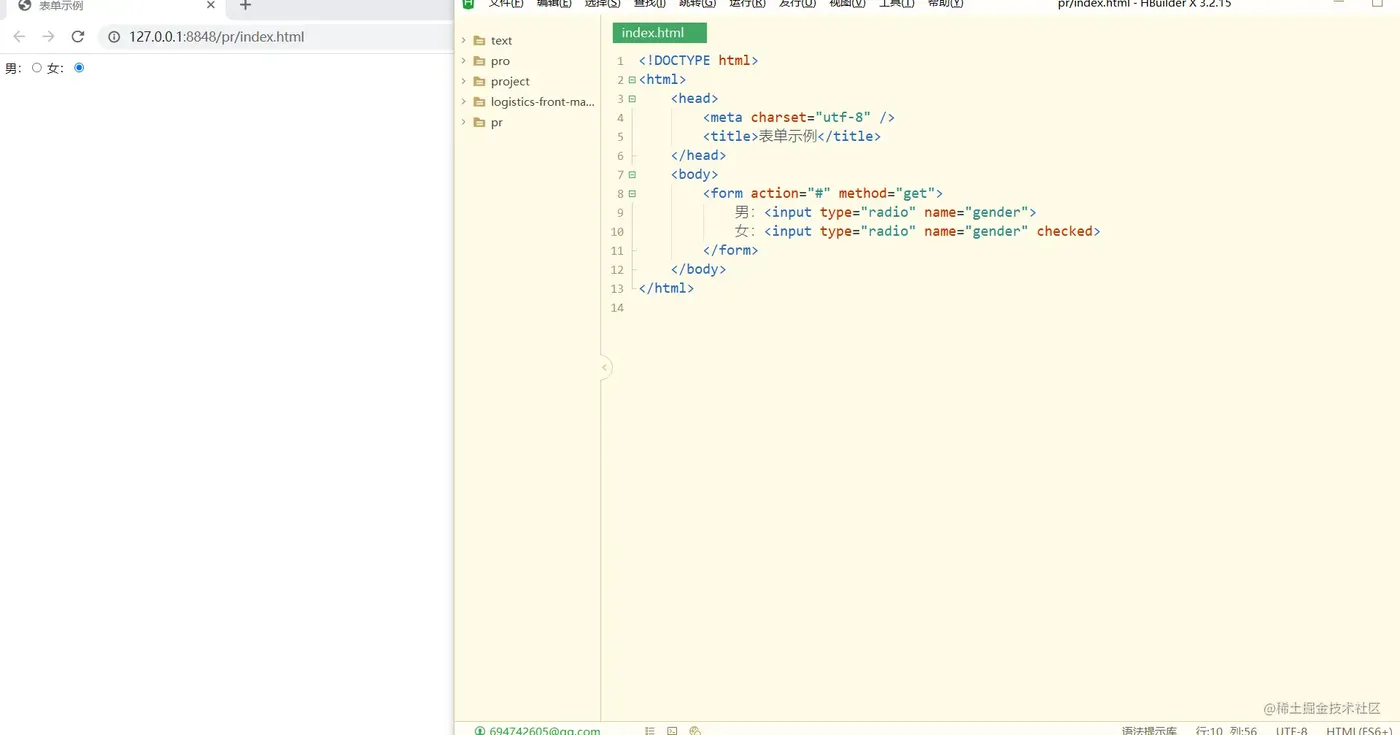Image resolution: width=1400 pixels, height=735 pixels.
Task: Click the <!DOCTYPE html> code line
Action: pos(699,60)
